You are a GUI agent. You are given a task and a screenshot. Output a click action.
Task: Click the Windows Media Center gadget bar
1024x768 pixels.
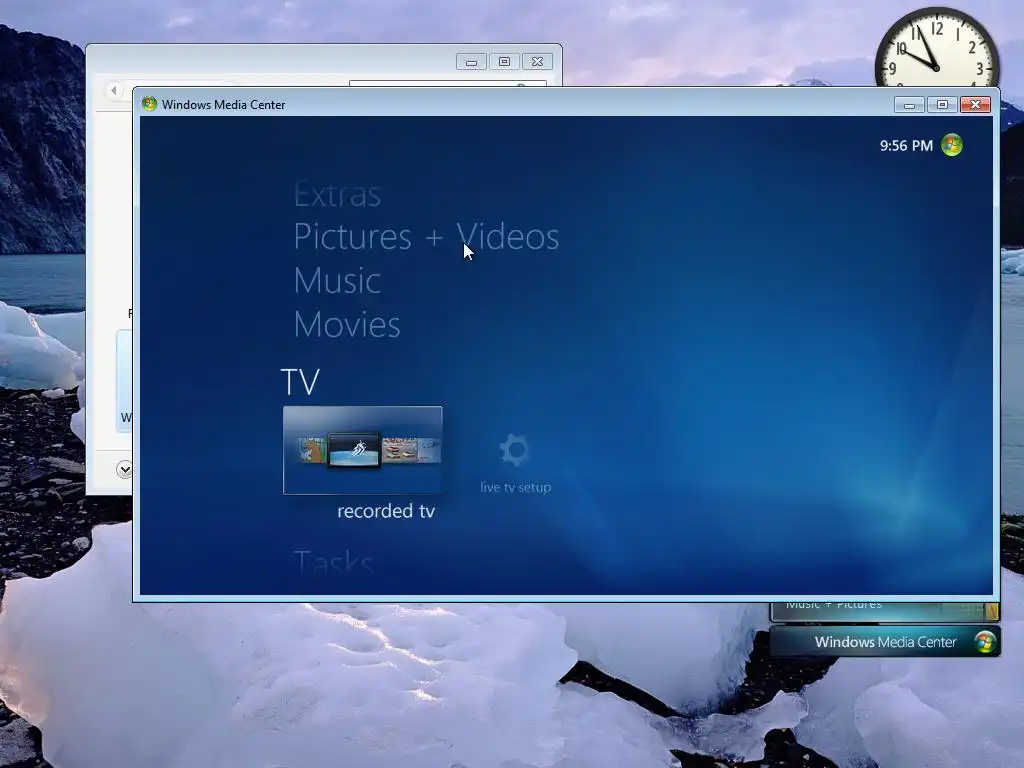pos(884,642)
